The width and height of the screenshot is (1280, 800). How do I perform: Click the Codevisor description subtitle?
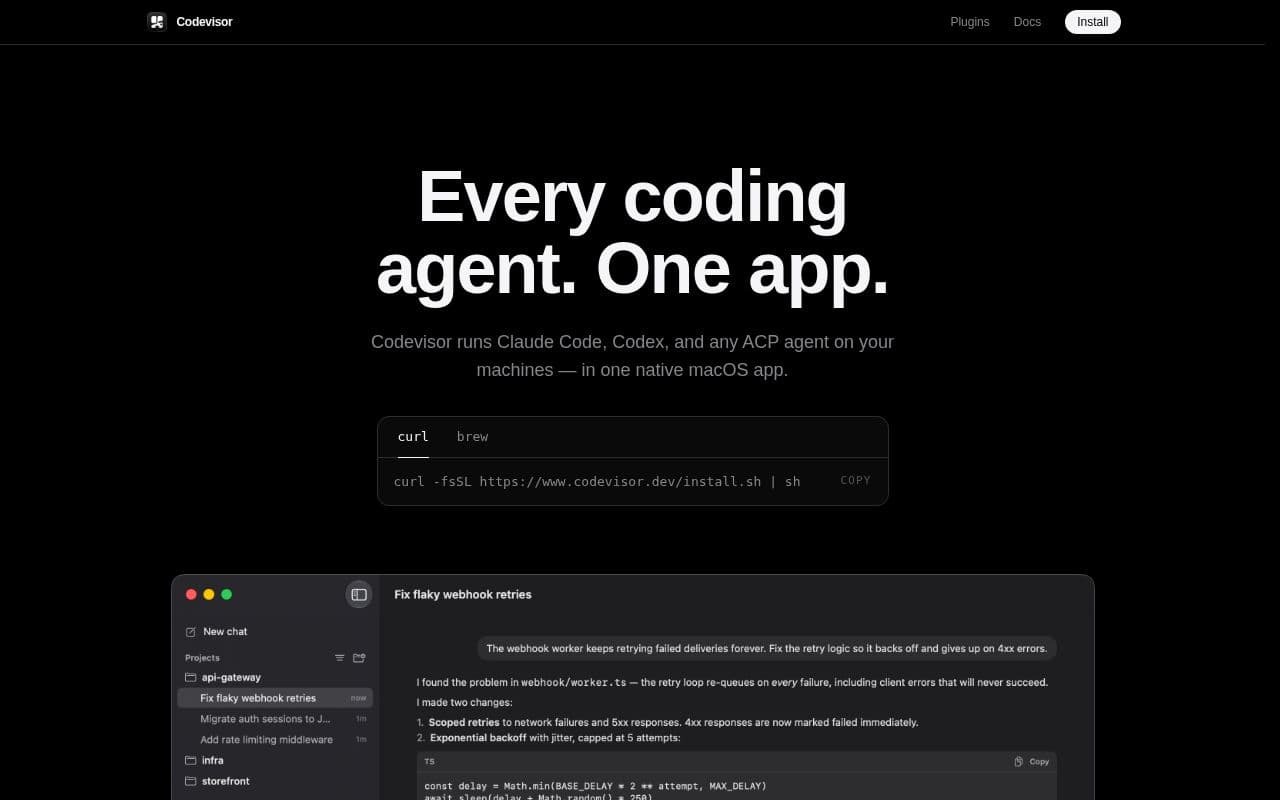click(x=632, y=356)
